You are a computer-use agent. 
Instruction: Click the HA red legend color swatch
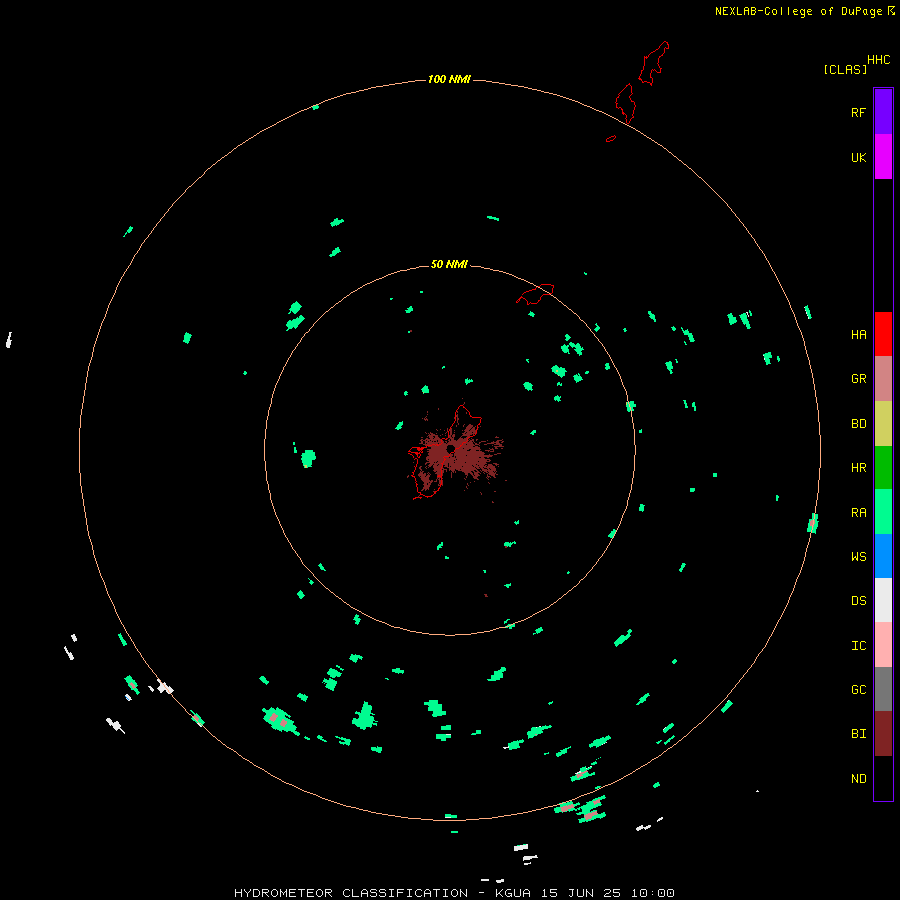(x=883, y=334)
